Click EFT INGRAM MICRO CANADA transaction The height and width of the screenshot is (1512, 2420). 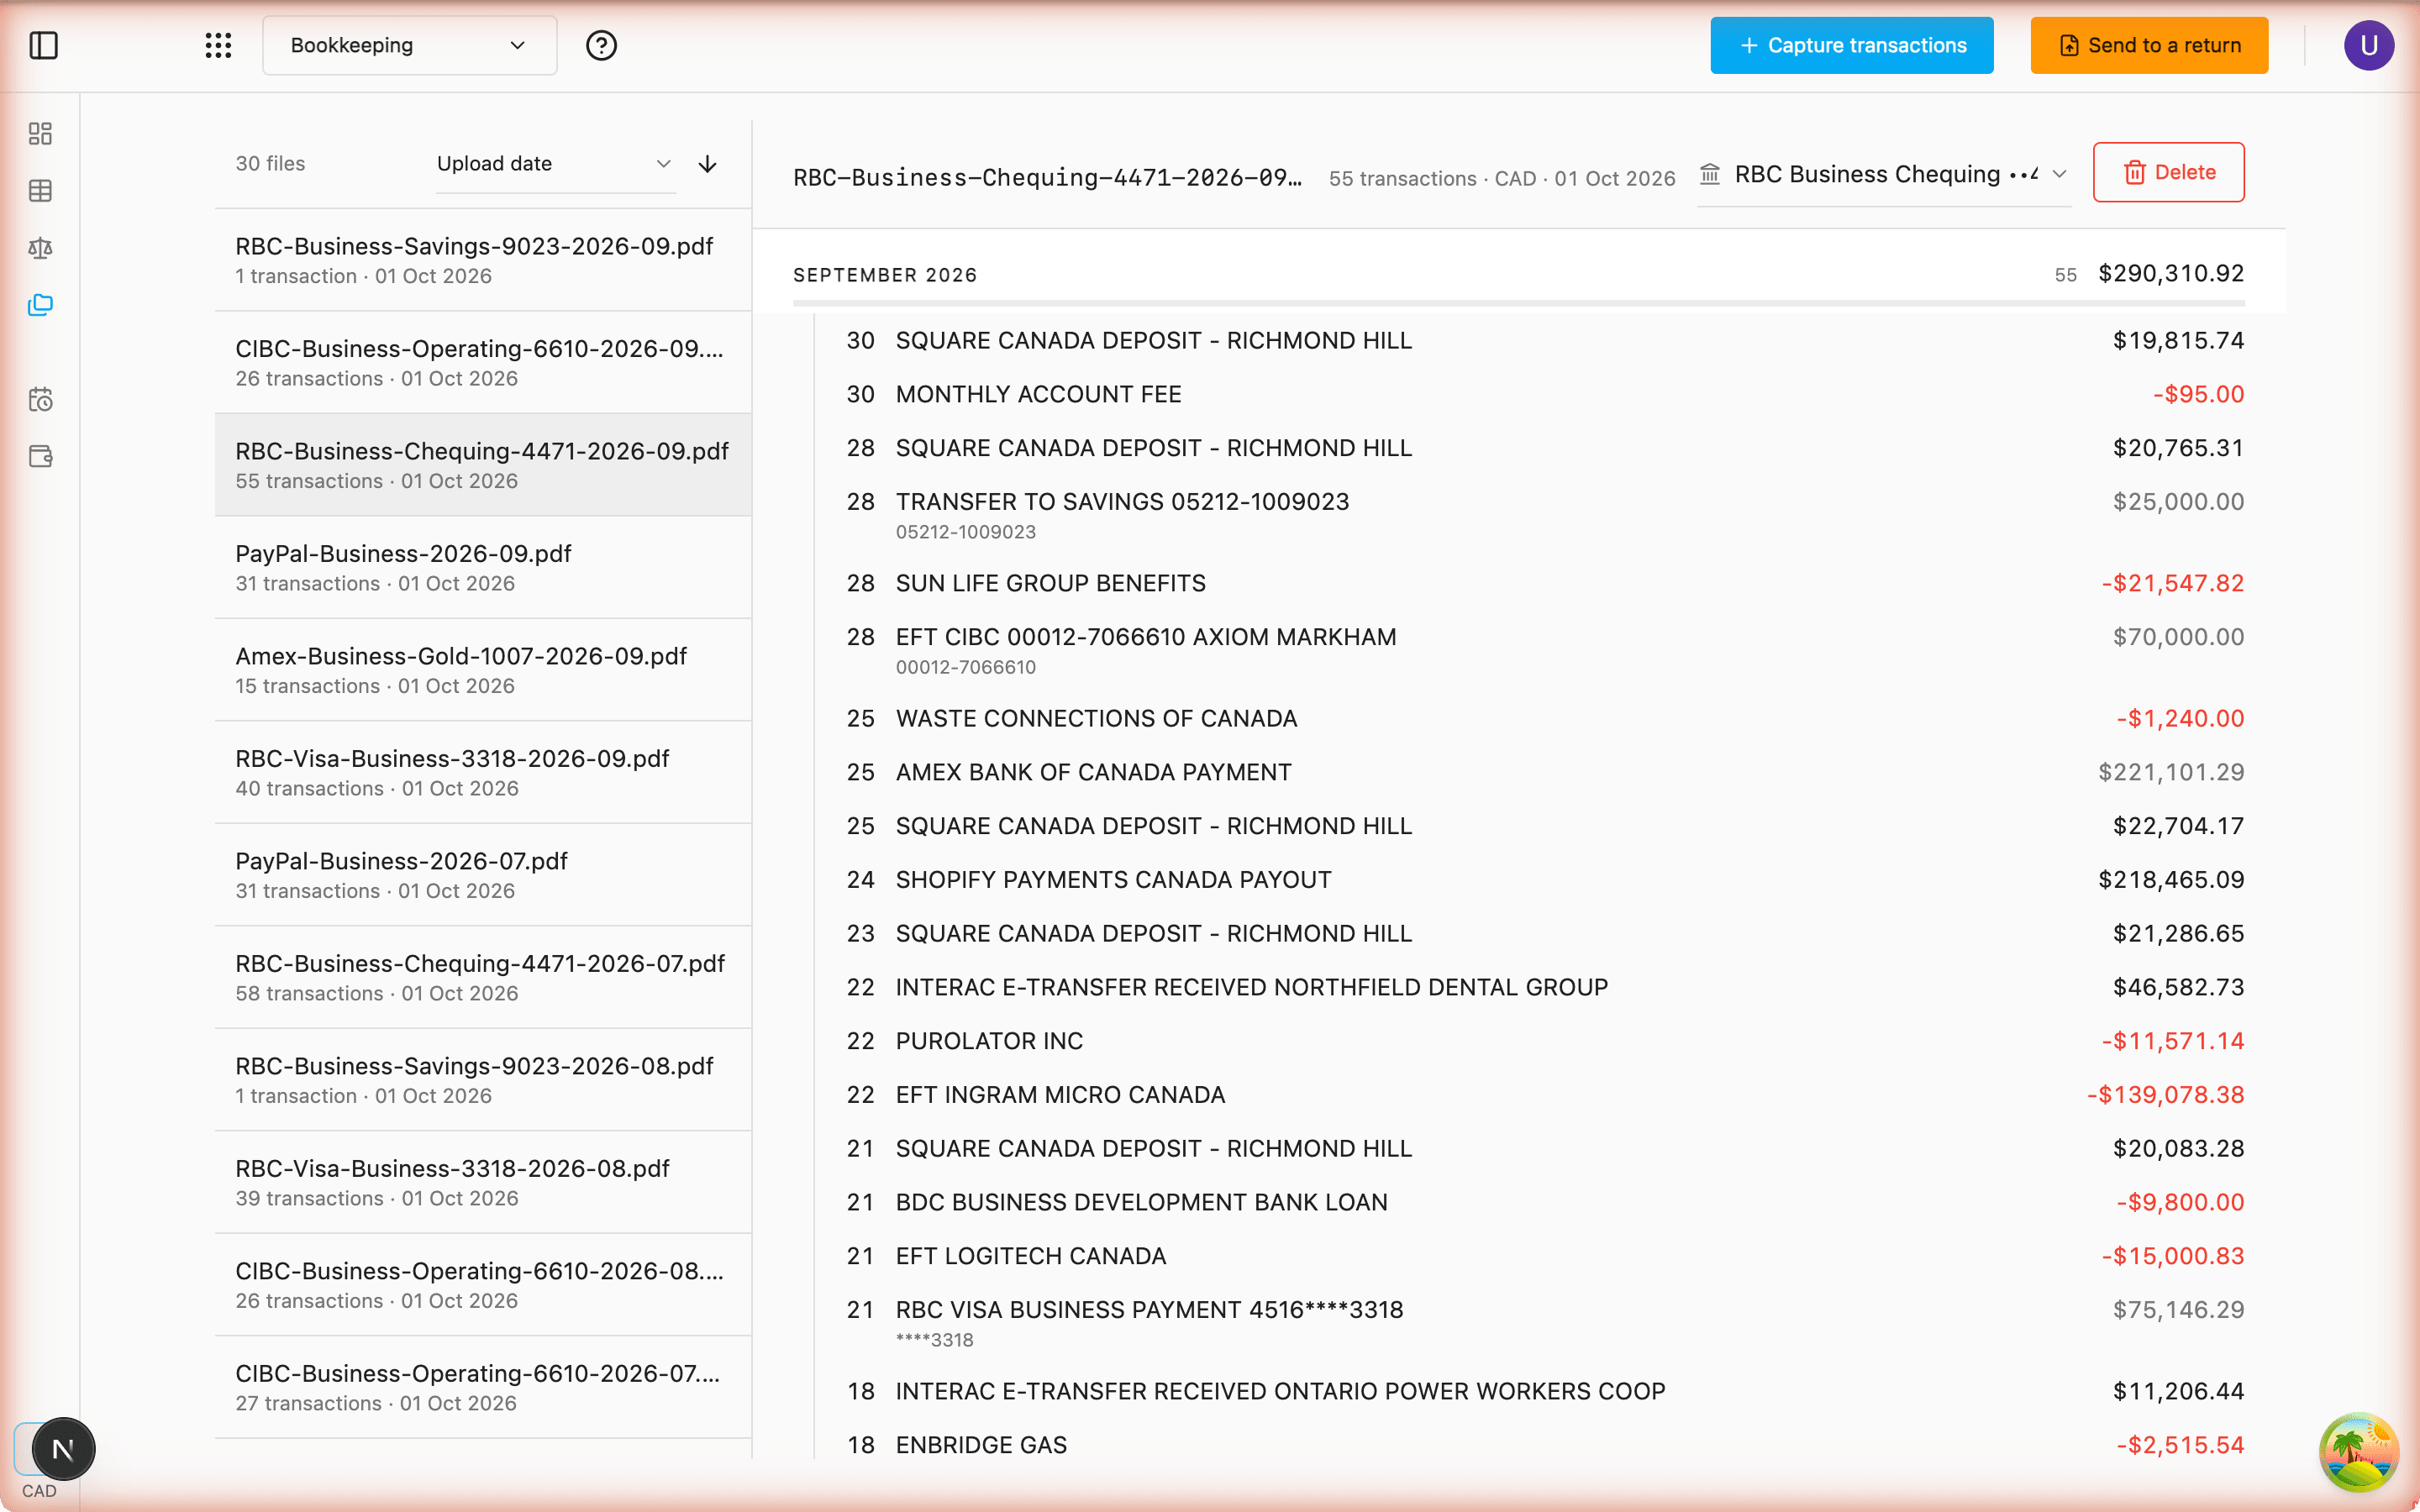(x=1545, y=1095)
